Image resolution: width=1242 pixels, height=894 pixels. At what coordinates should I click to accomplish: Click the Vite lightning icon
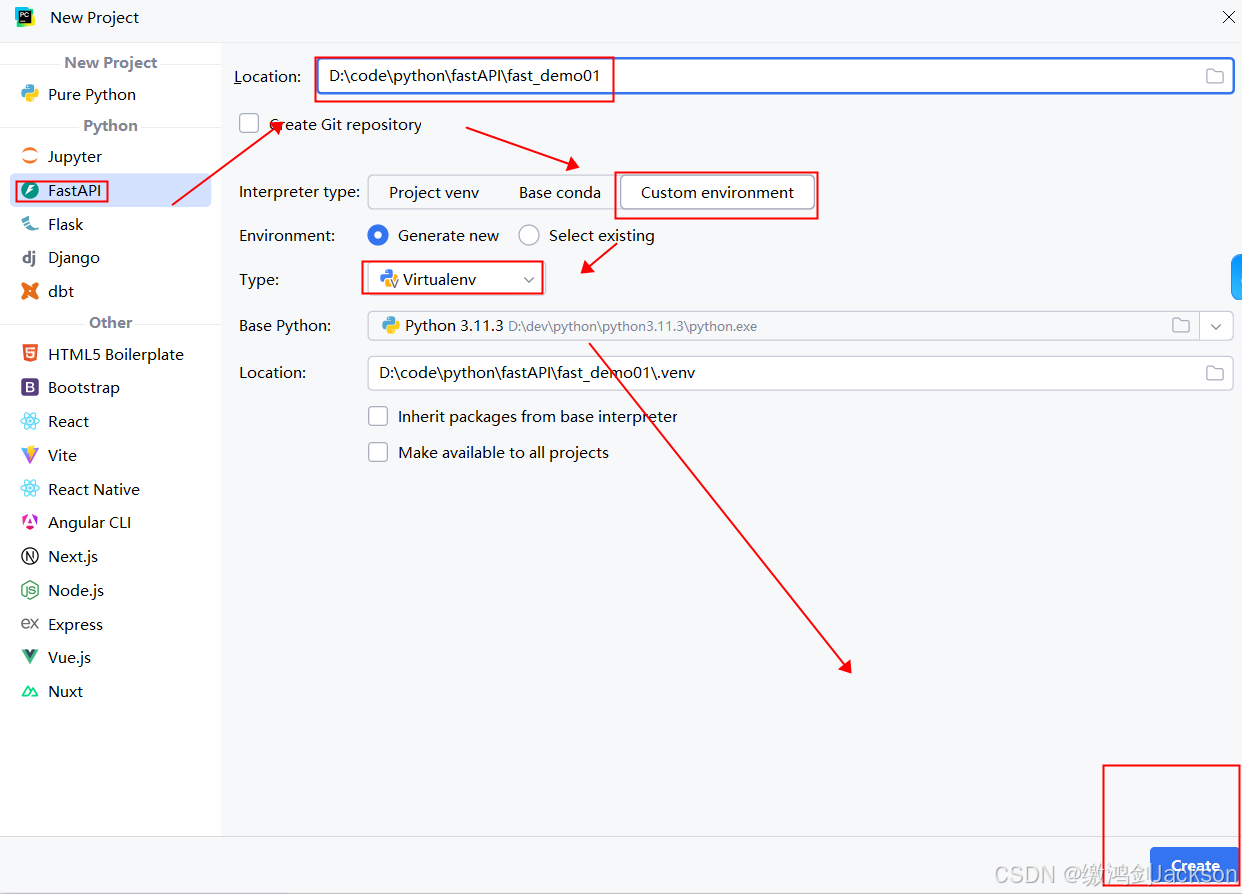30,455
